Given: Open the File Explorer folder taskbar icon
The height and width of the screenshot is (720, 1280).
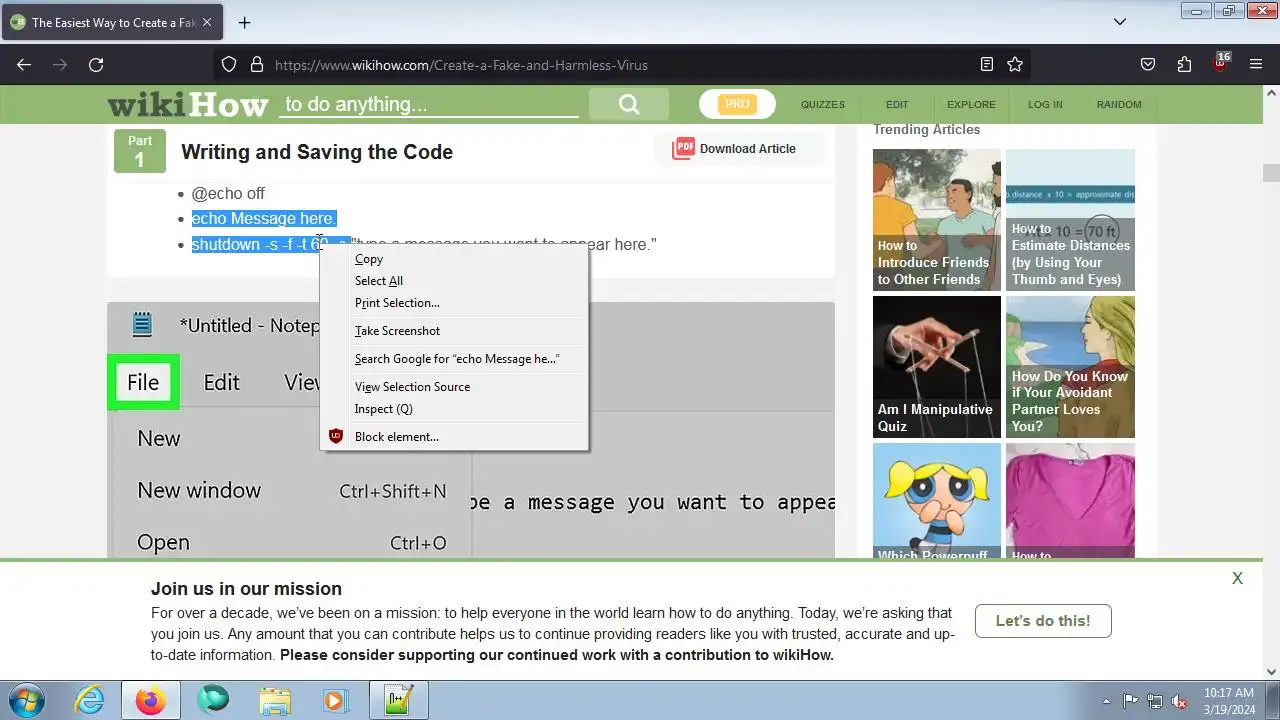Looking at the screenshot, I should pyautogui.click(x=275, y=700).
